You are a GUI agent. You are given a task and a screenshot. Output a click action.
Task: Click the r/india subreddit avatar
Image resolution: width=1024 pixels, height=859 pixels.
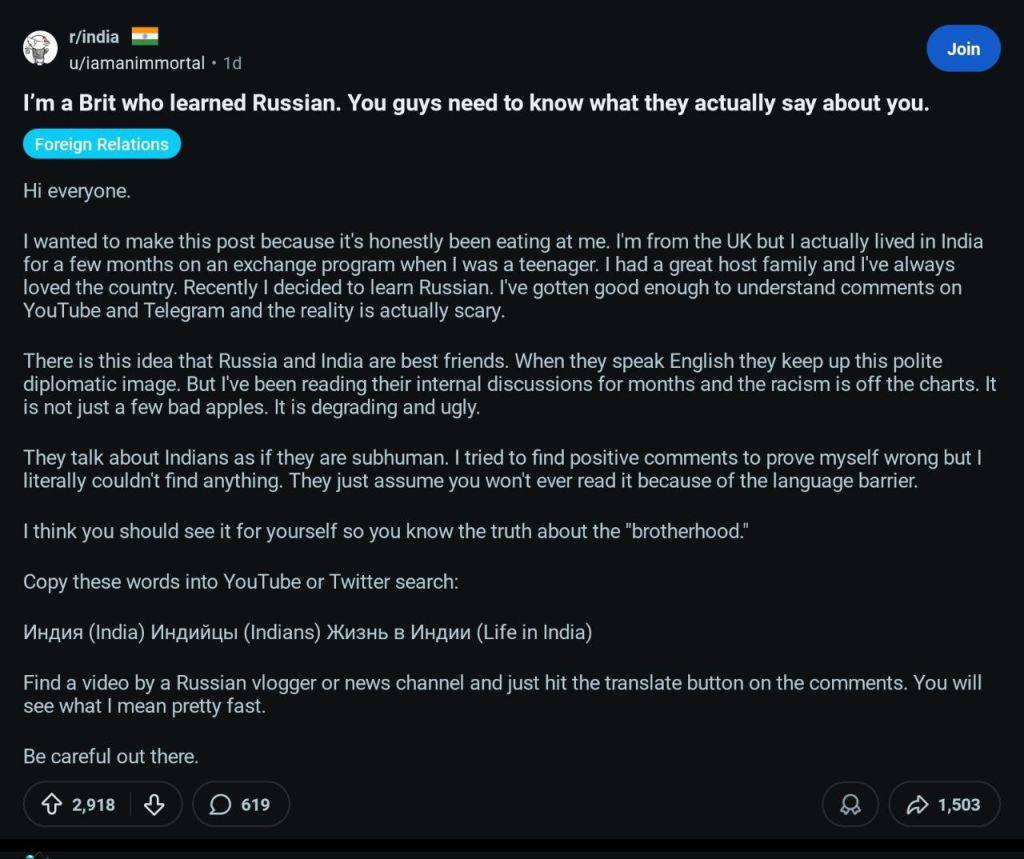click(40, 48)
